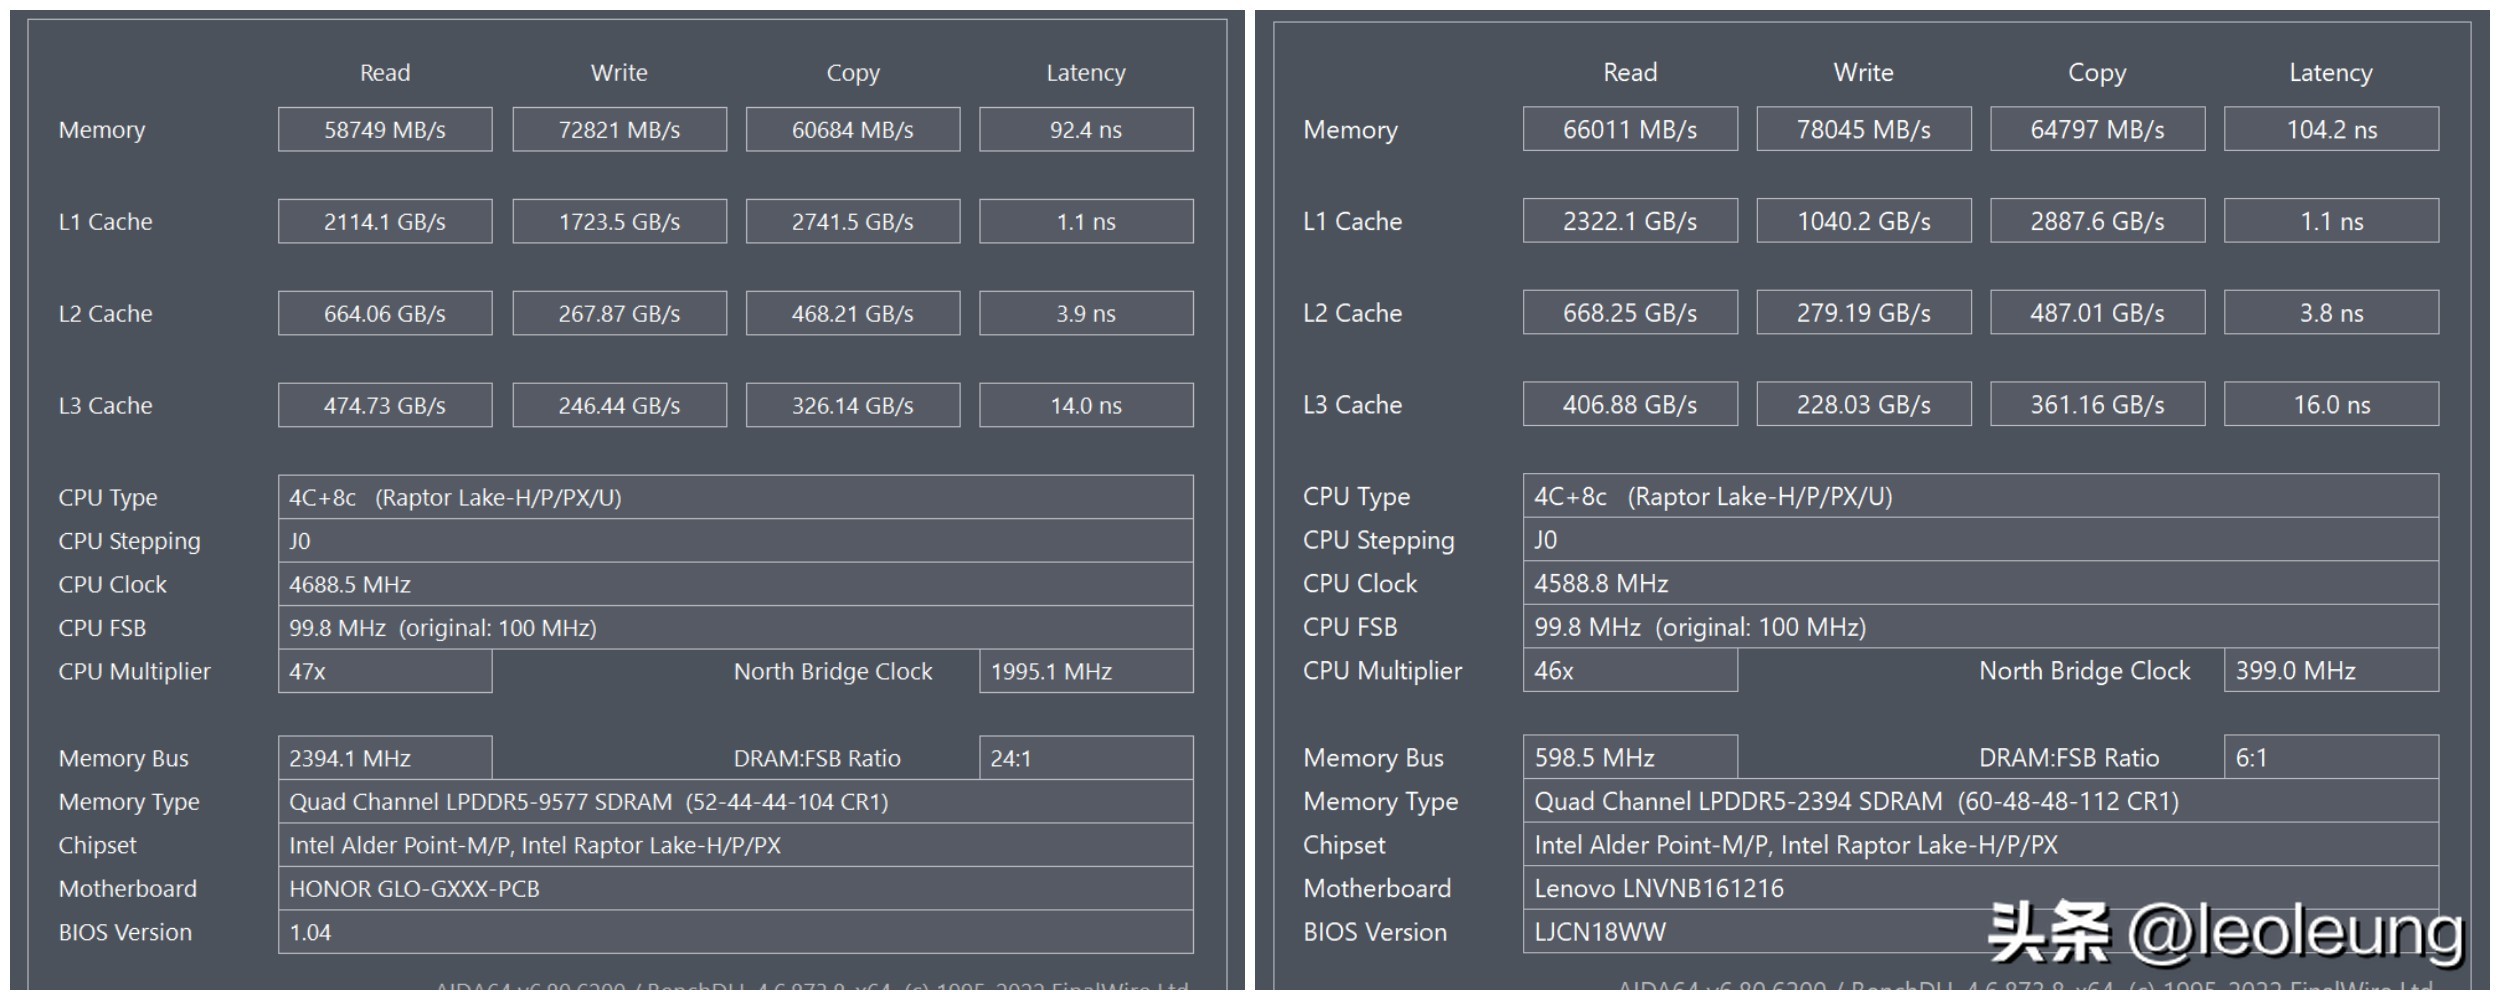Image resolution: width=2500 pixels, height=1000 pixels.
Task: Click the 1040.2 GB/s L1 write value
Action: pyautogui.click(x=1864, y=221)
